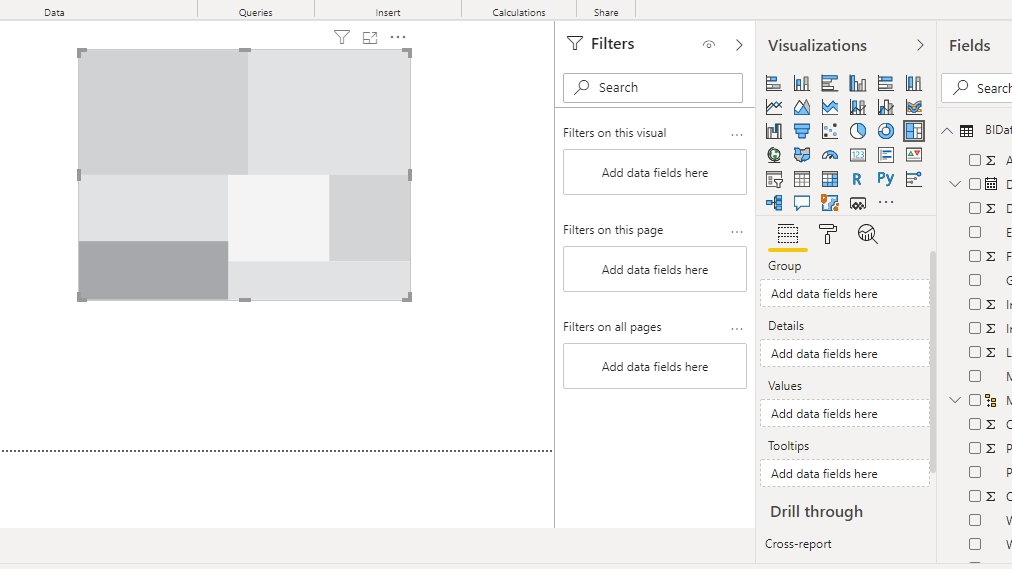Click the Values 'Add data fields here' well
The image size is (1012, 569).
[x=844, y=414]
